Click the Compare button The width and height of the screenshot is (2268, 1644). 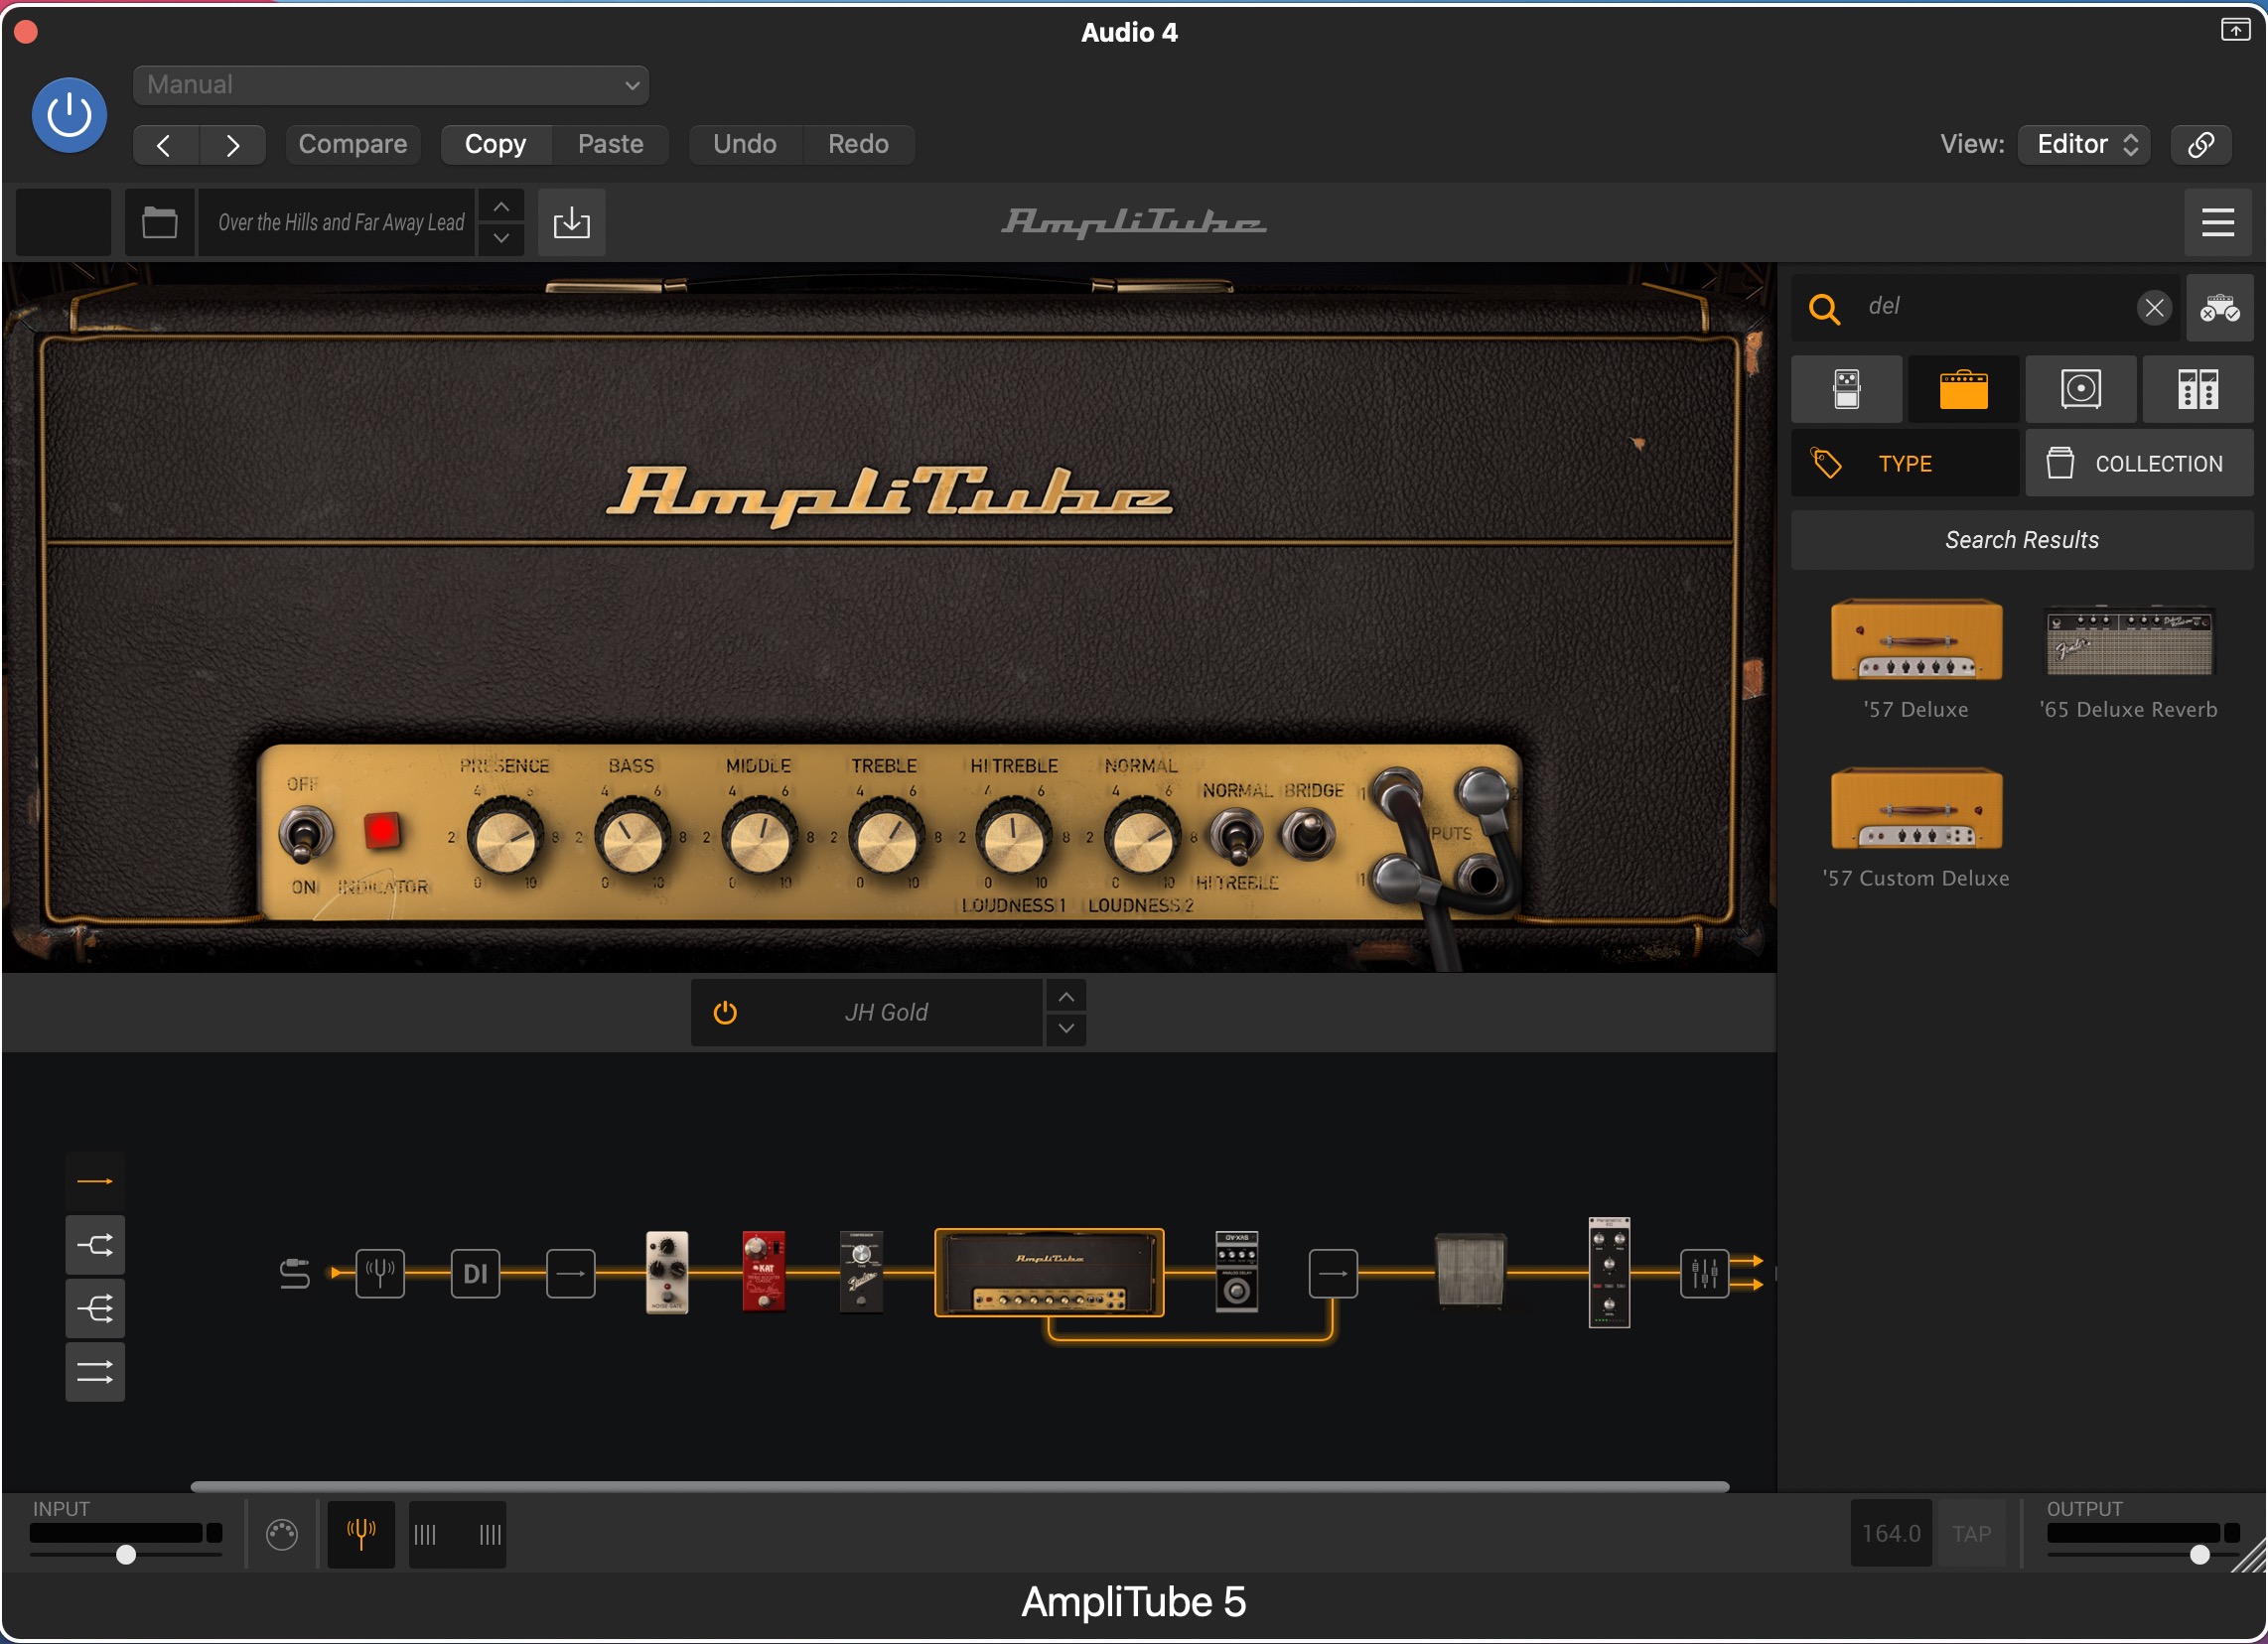point(353,144)
